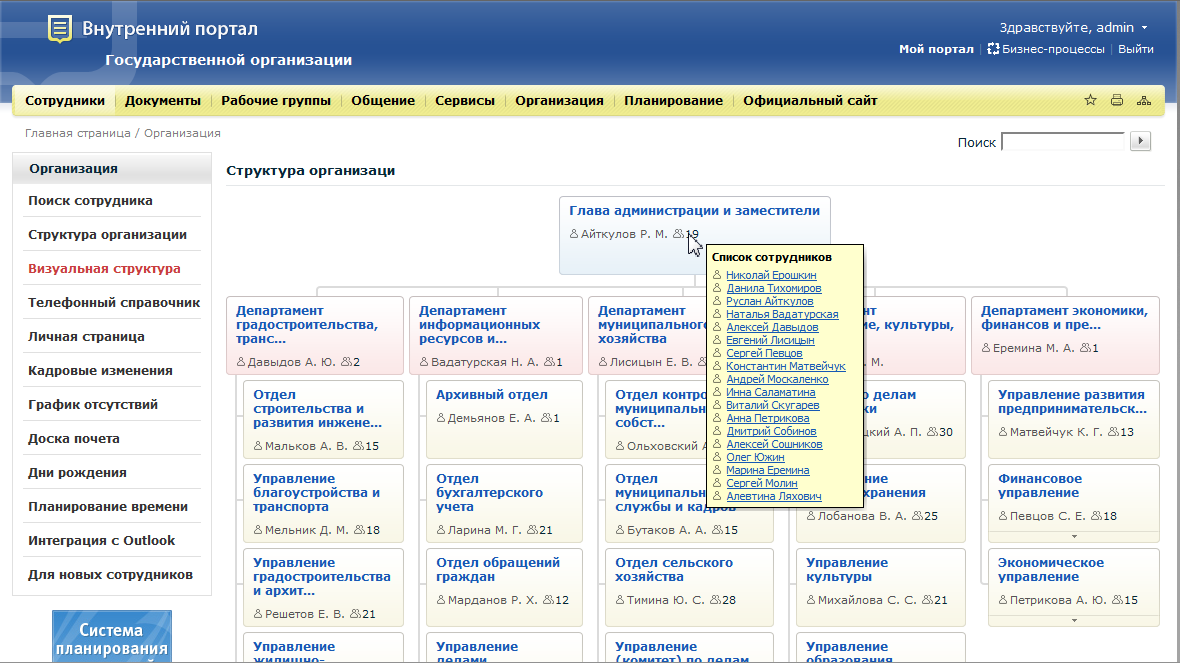Click the Поиск search input field
Viewport: 1180px width, 663px height.
1063,142
